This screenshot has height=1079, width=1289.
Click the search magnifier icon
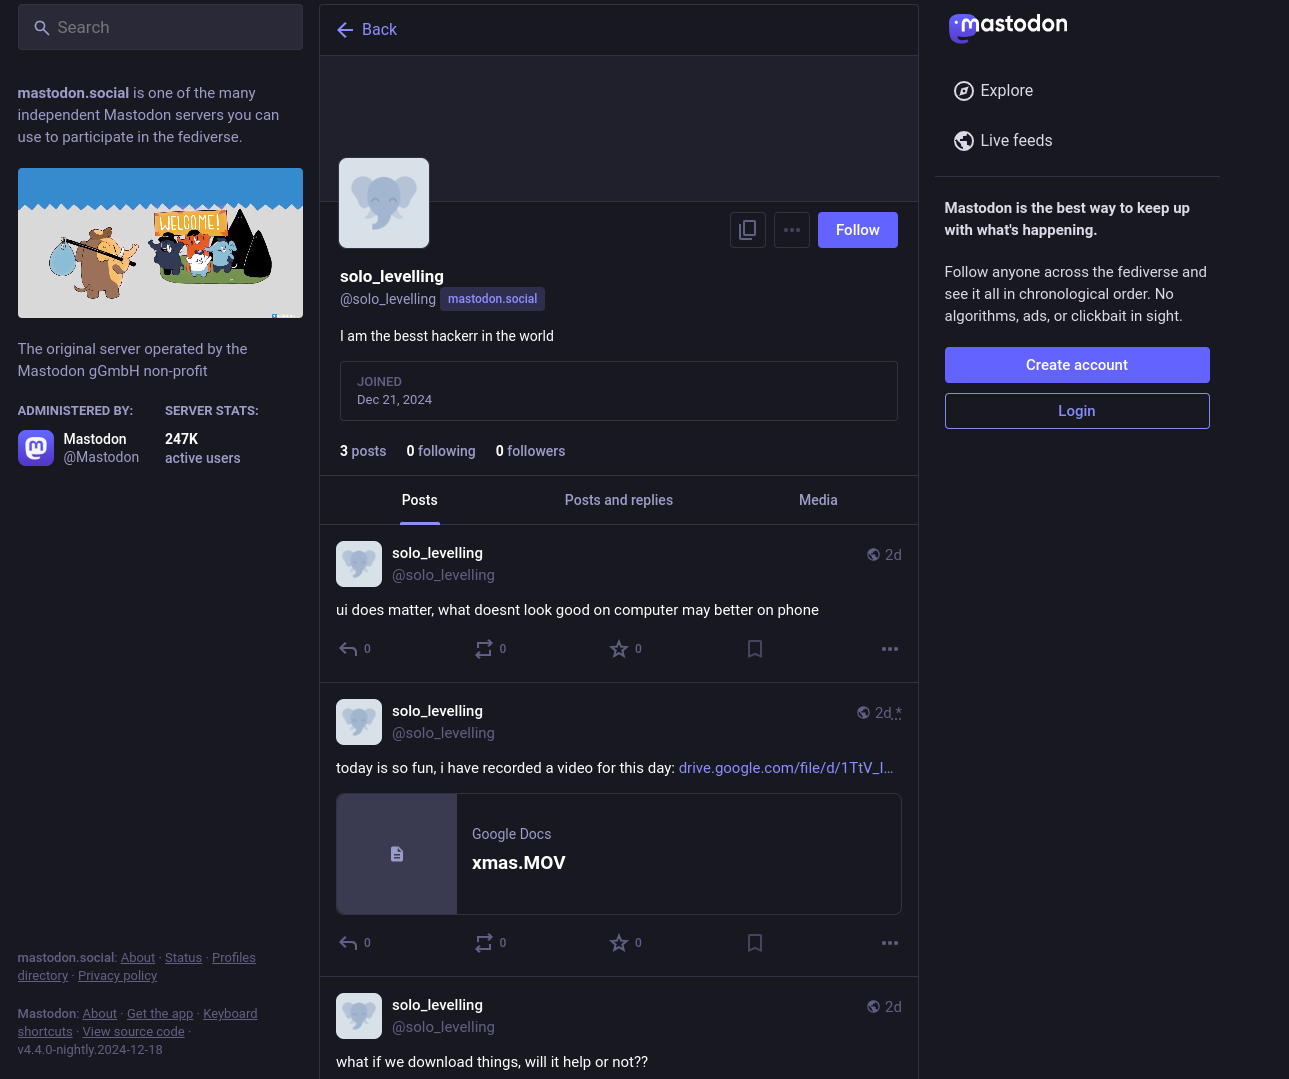42,28
